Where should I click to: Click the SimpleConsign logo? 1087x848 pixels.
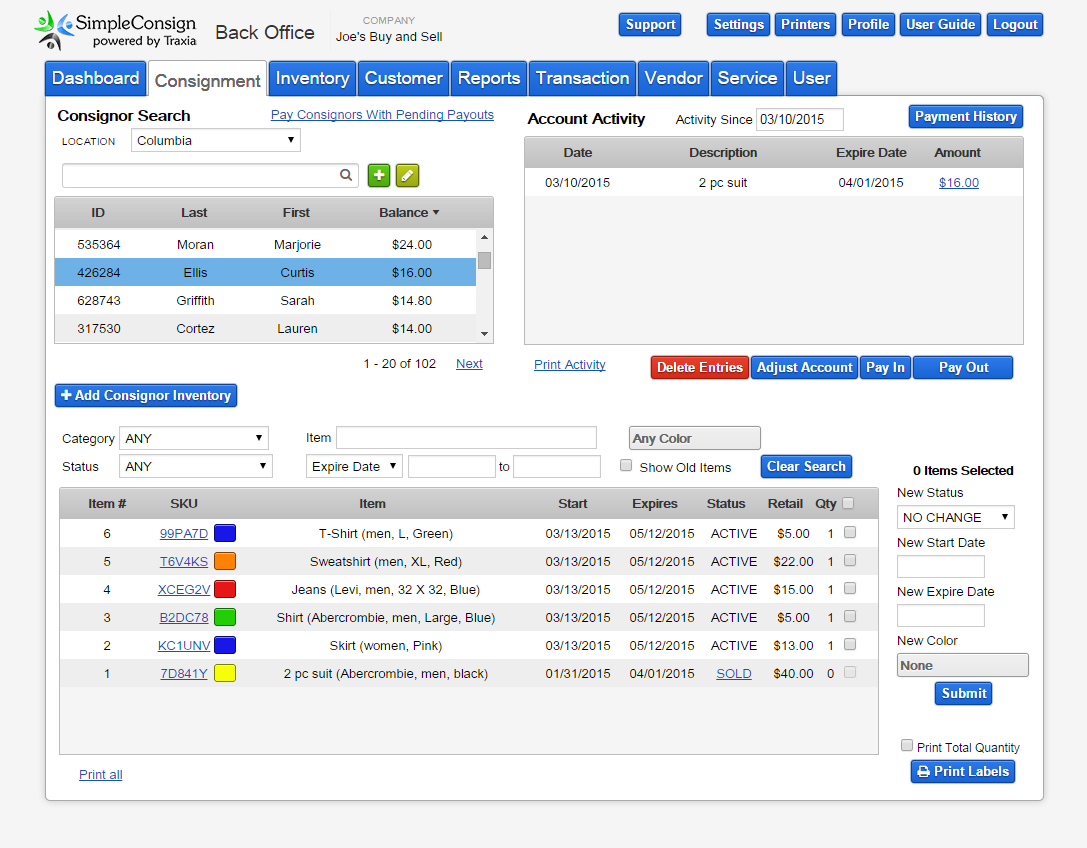(115, 30)
